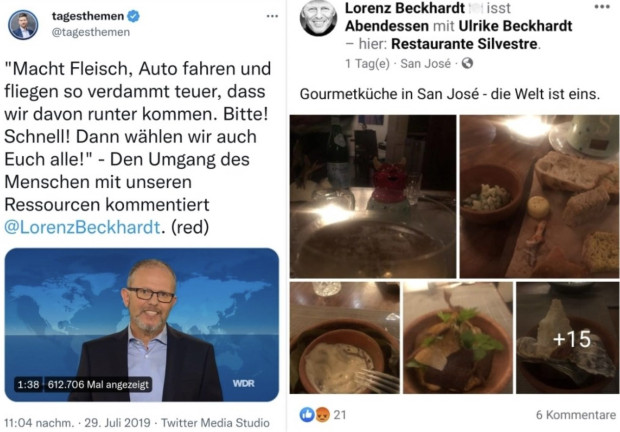620x432 pixels.
Task: Open the bread board photo
Action: click(x=539, y=196)
